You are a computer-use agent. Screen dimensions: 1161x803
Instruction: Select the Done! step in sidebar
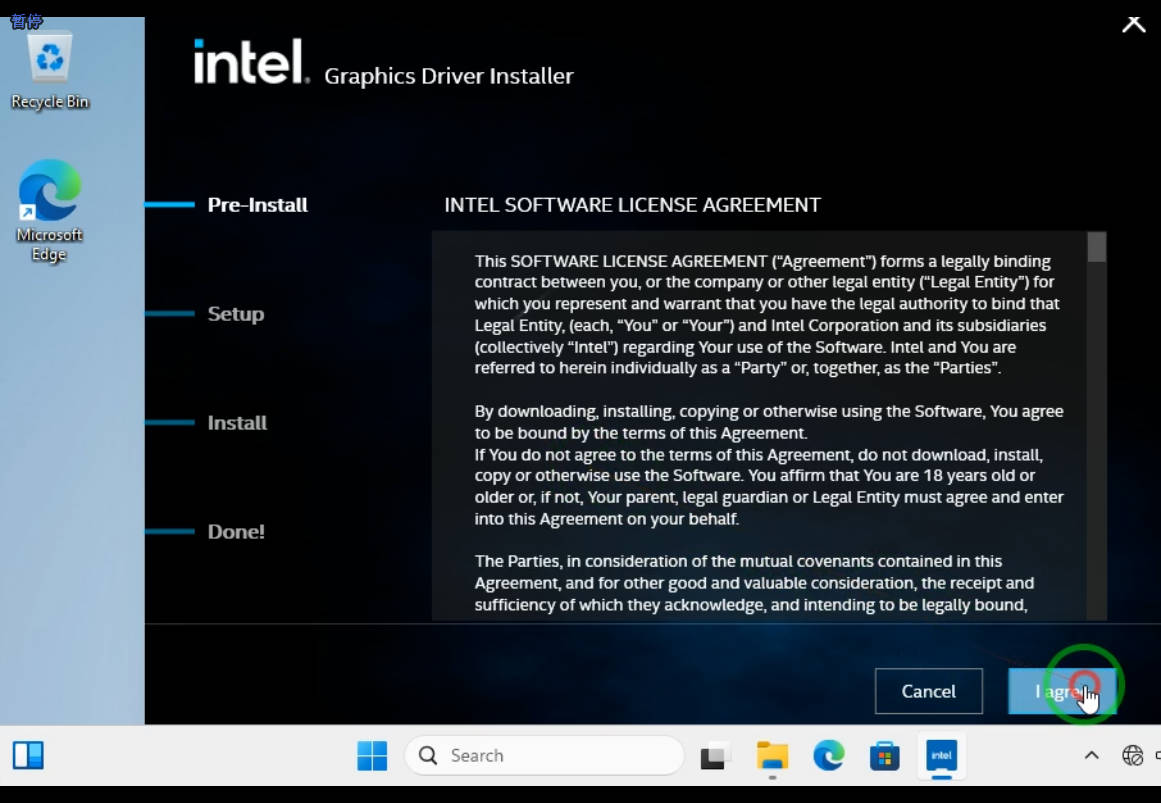coord(236,532)
